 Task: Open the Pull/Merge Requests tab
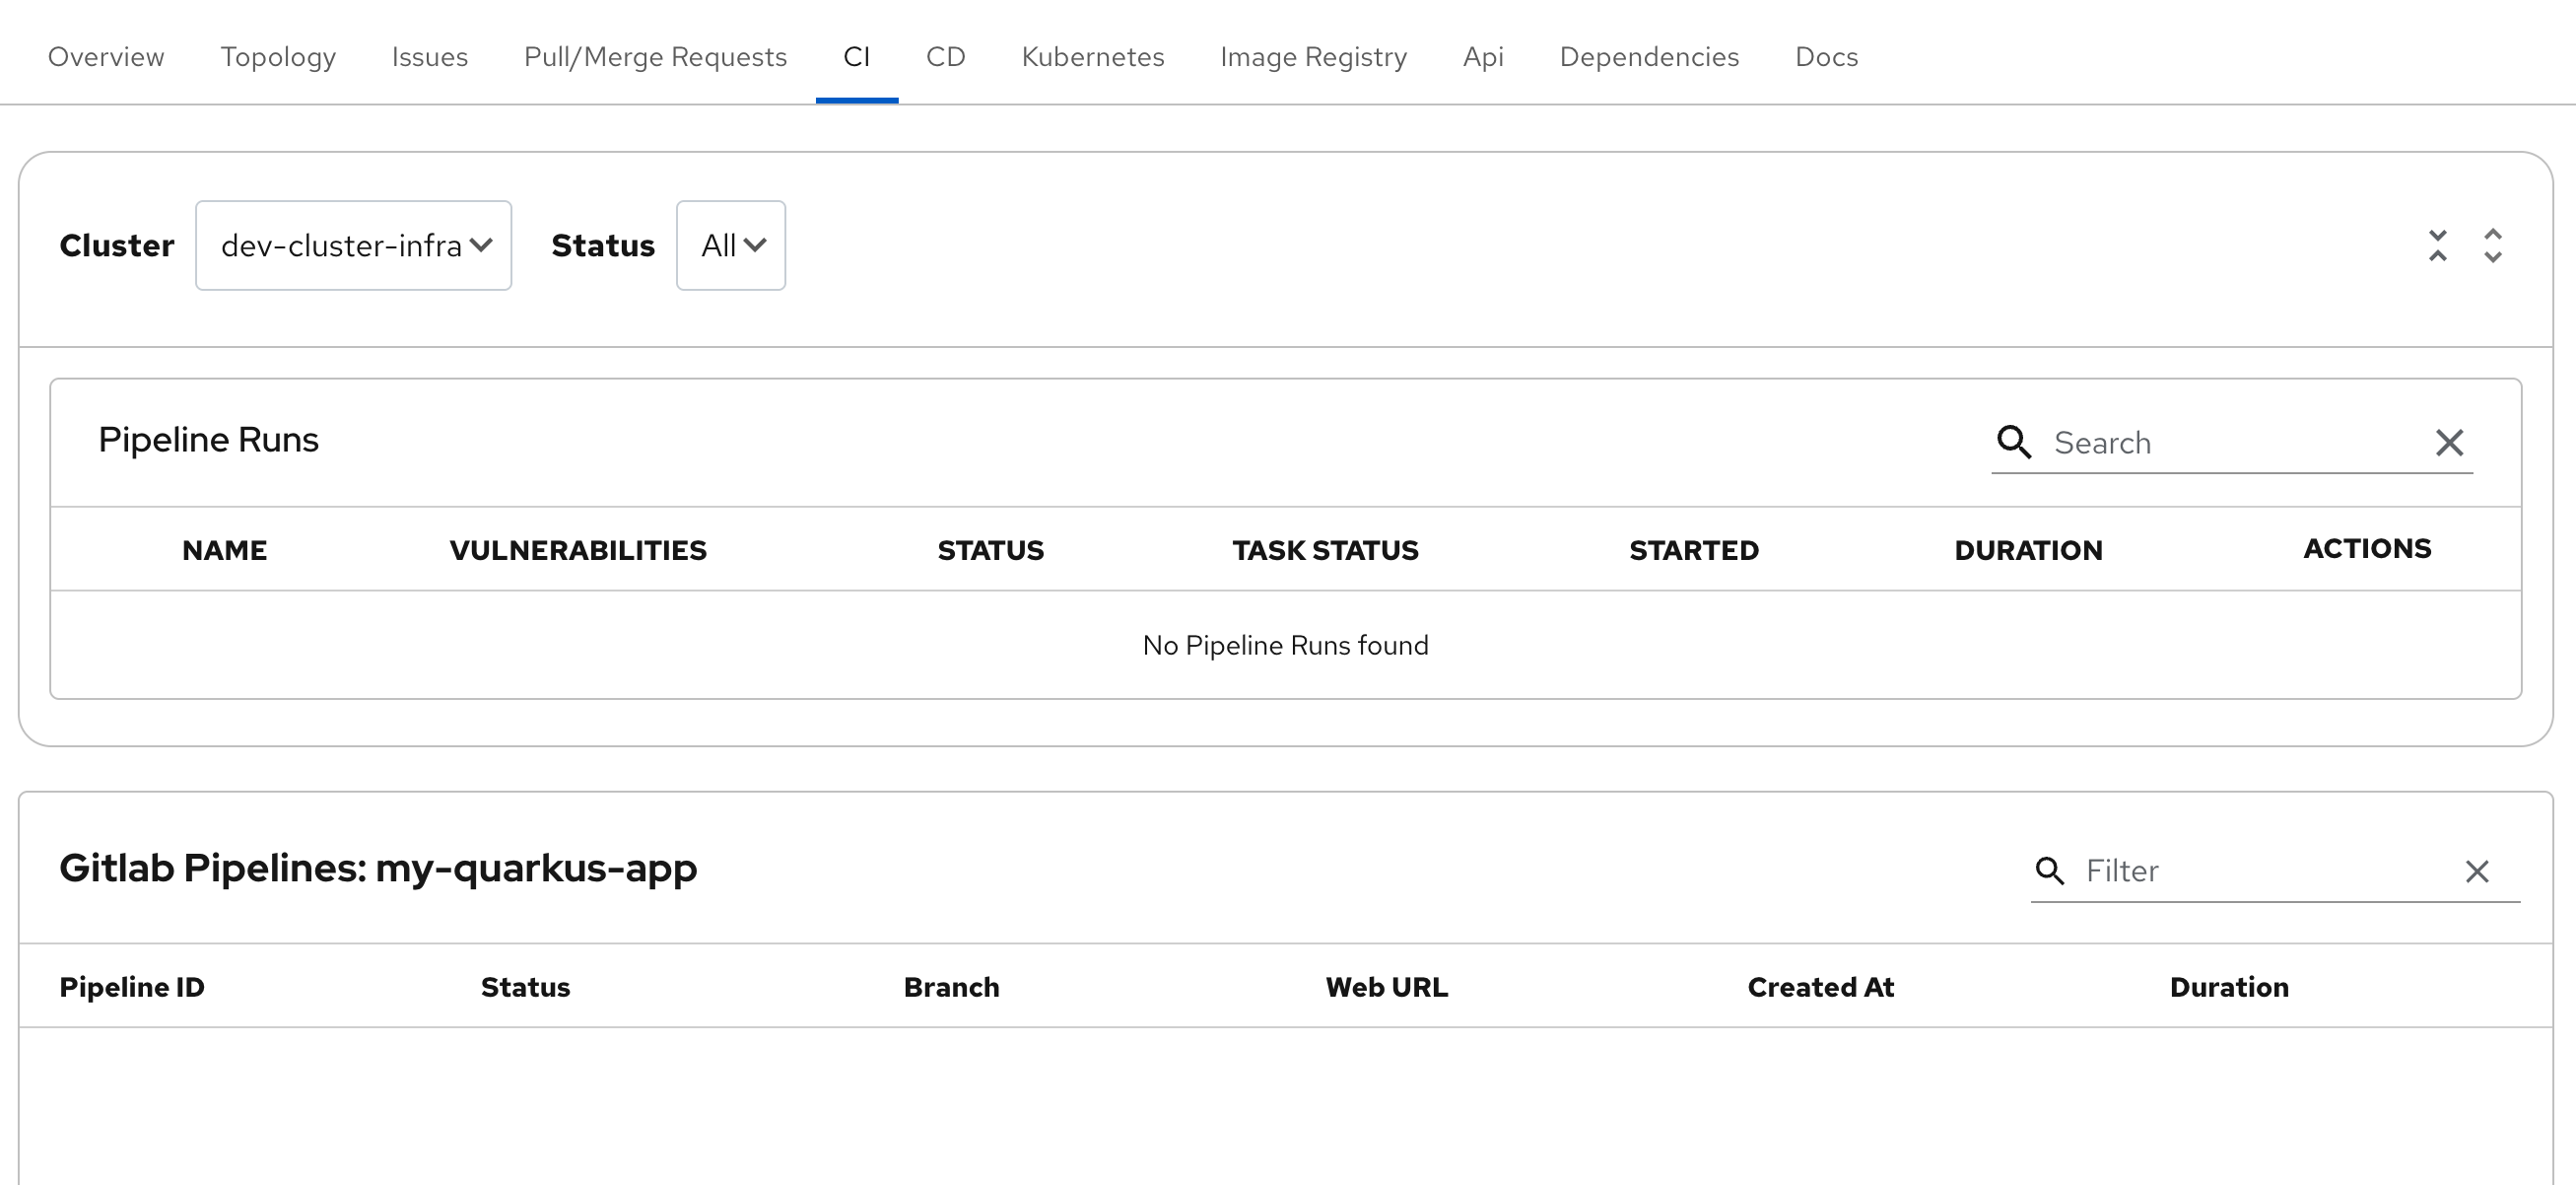pyautogui.click(x=655, y=57)
